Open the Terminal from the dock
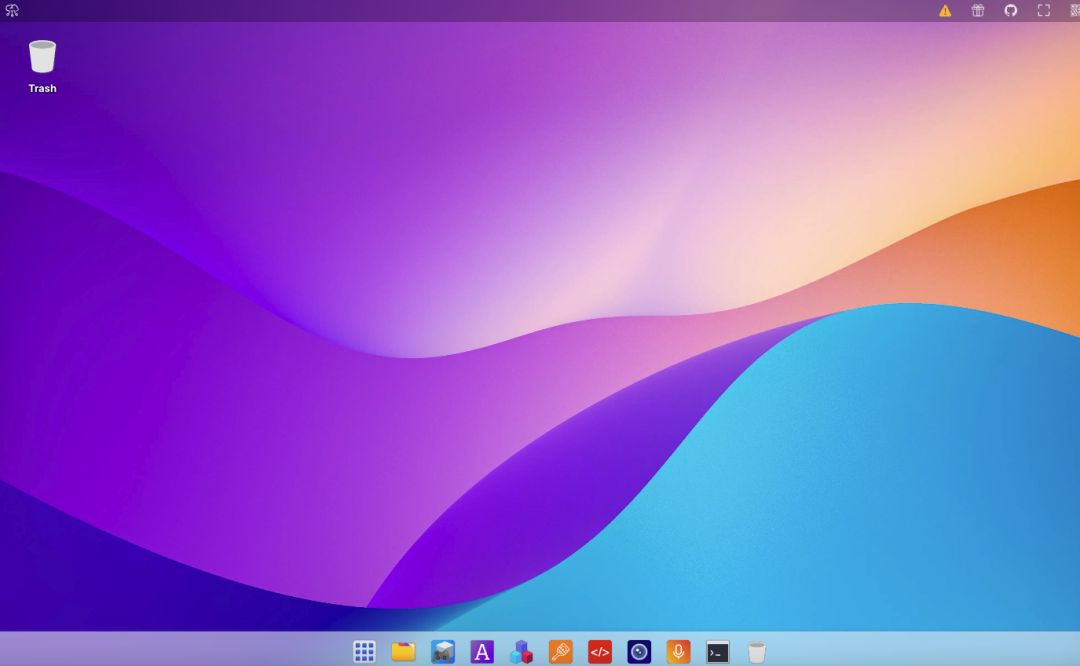Viewport: 1080px width, 666px height. point(718,652)
